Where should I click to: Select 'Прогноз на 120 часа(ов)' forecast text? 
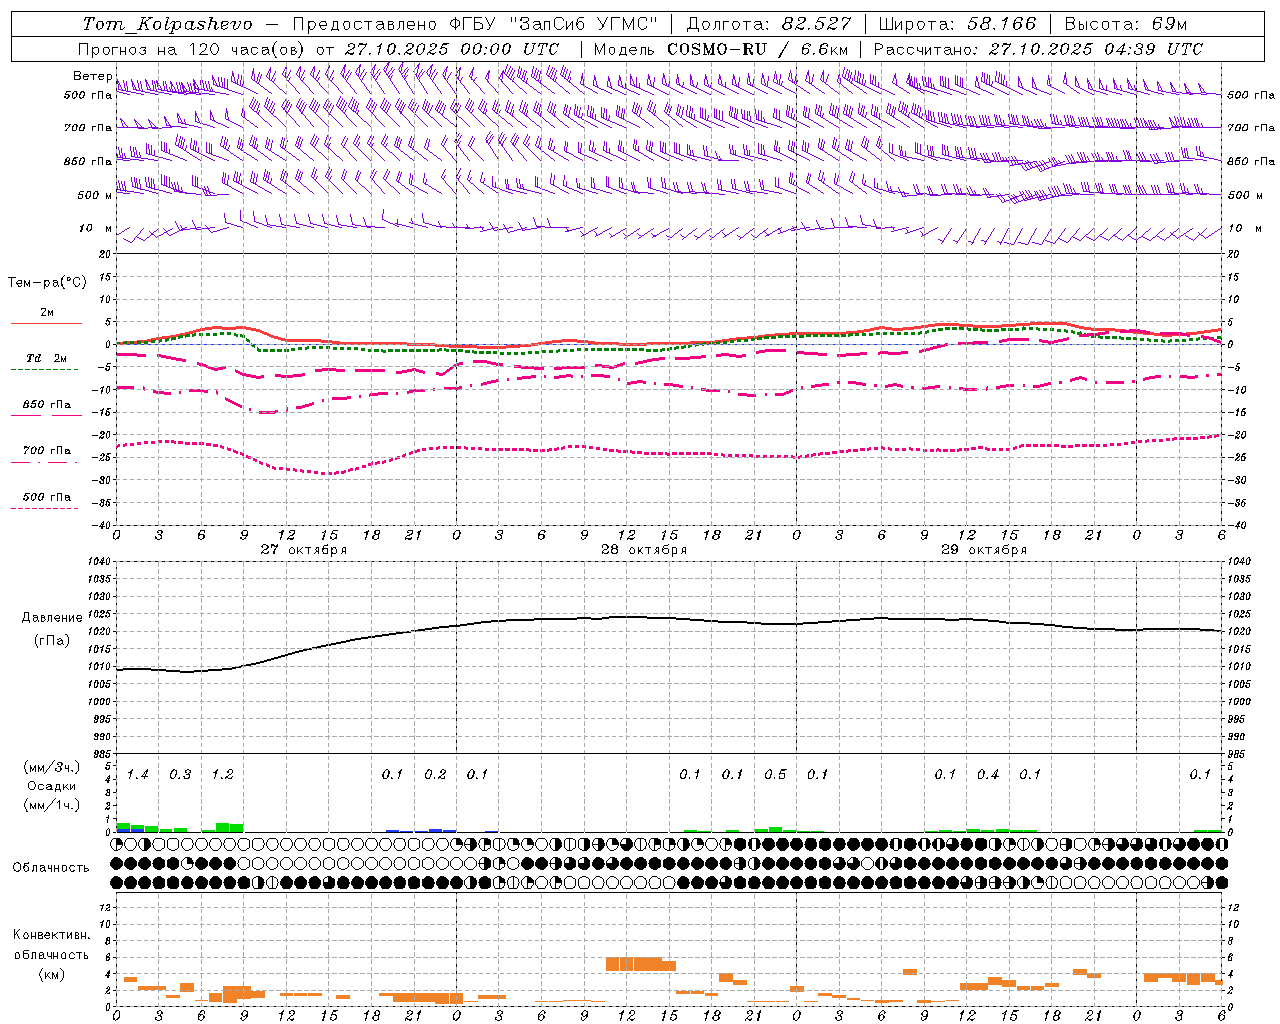pyautogui.click(x=192, y=49)
